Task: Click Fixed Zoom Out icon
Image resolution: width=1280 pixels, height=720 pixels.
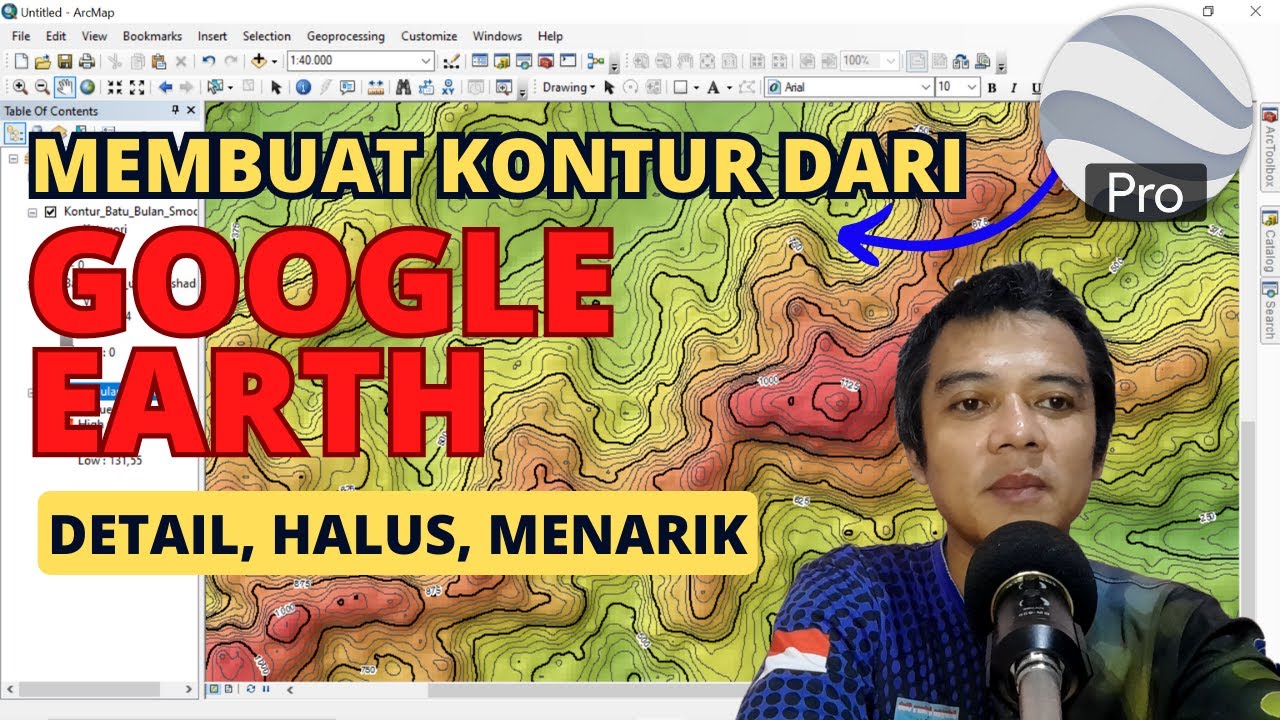Action: [137, 87]
